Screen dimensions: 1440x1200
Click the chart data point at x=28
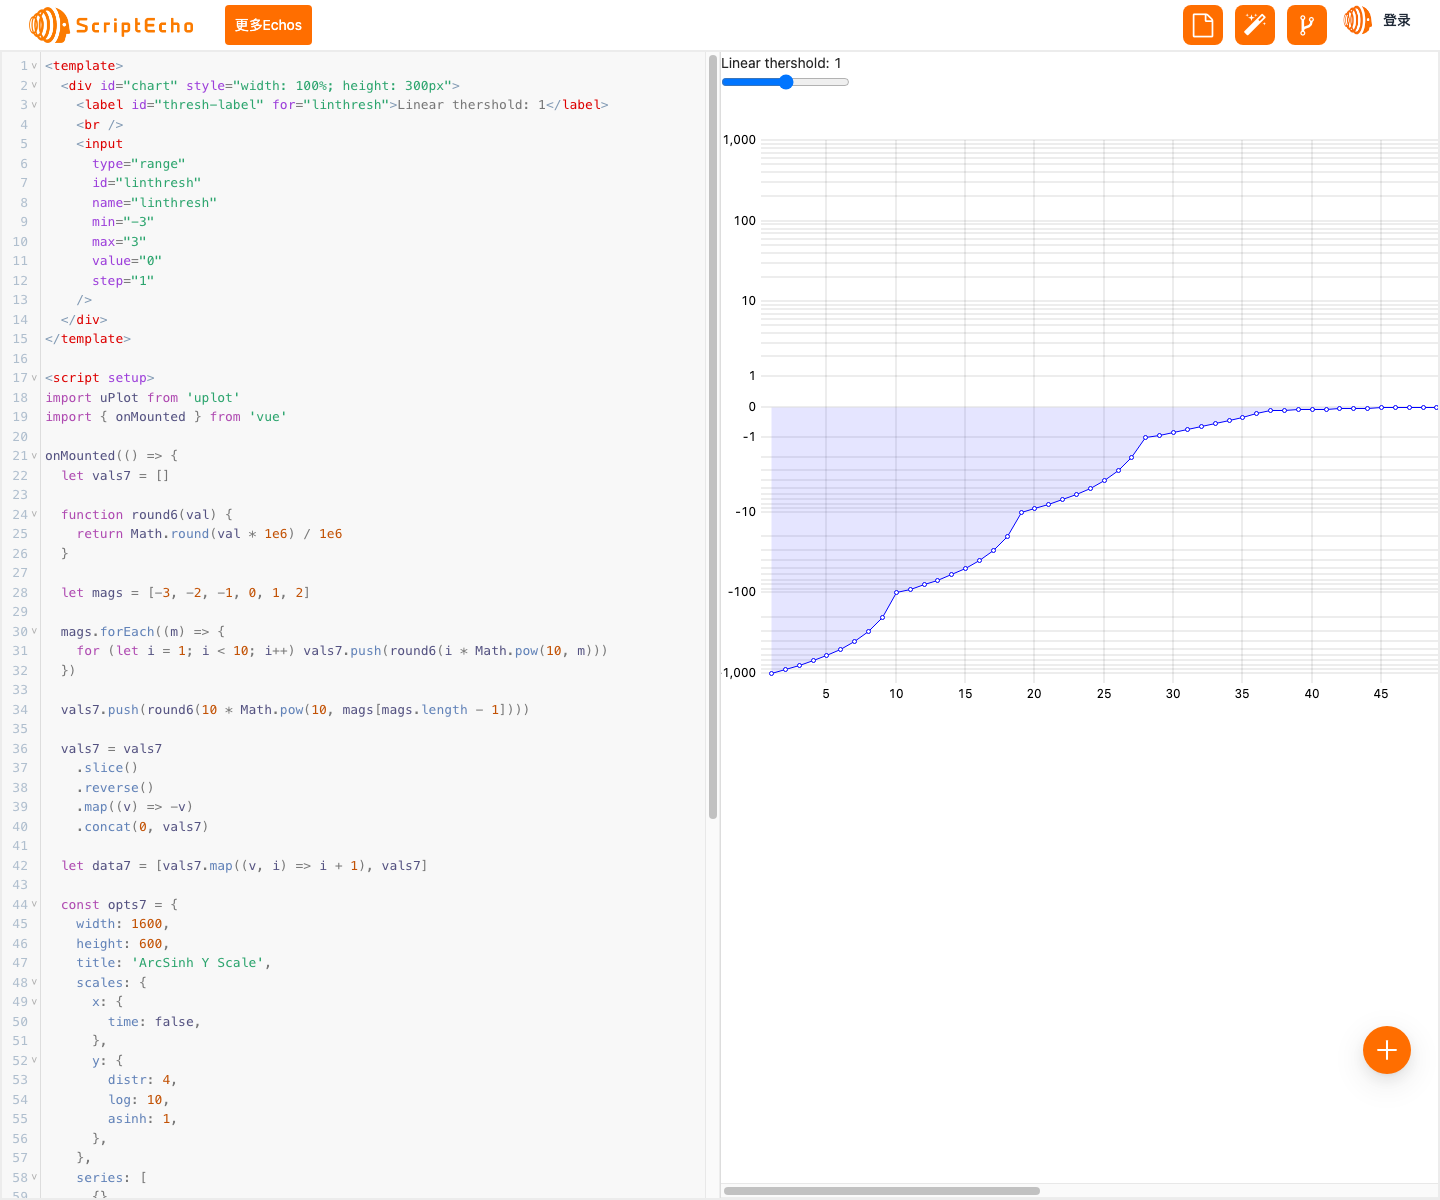(x=1145, y=437)
